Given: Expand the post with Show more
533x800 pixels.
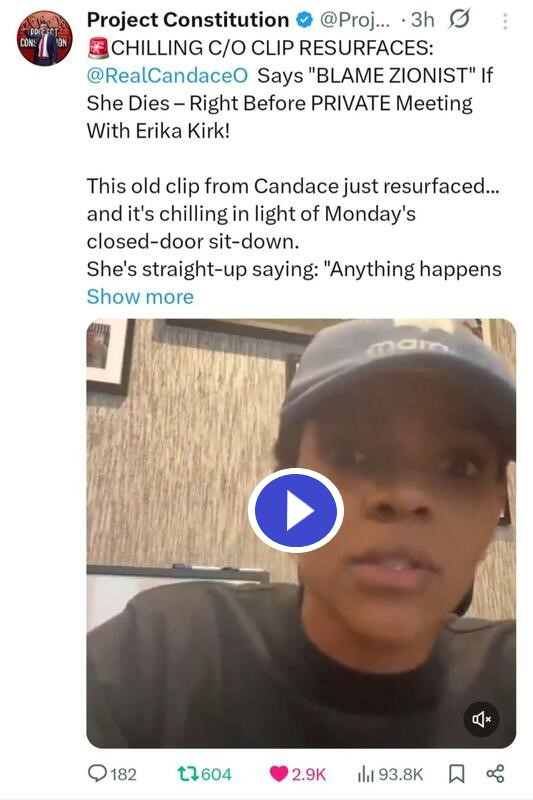Looking at the screenshot, I should coord(140,297).
